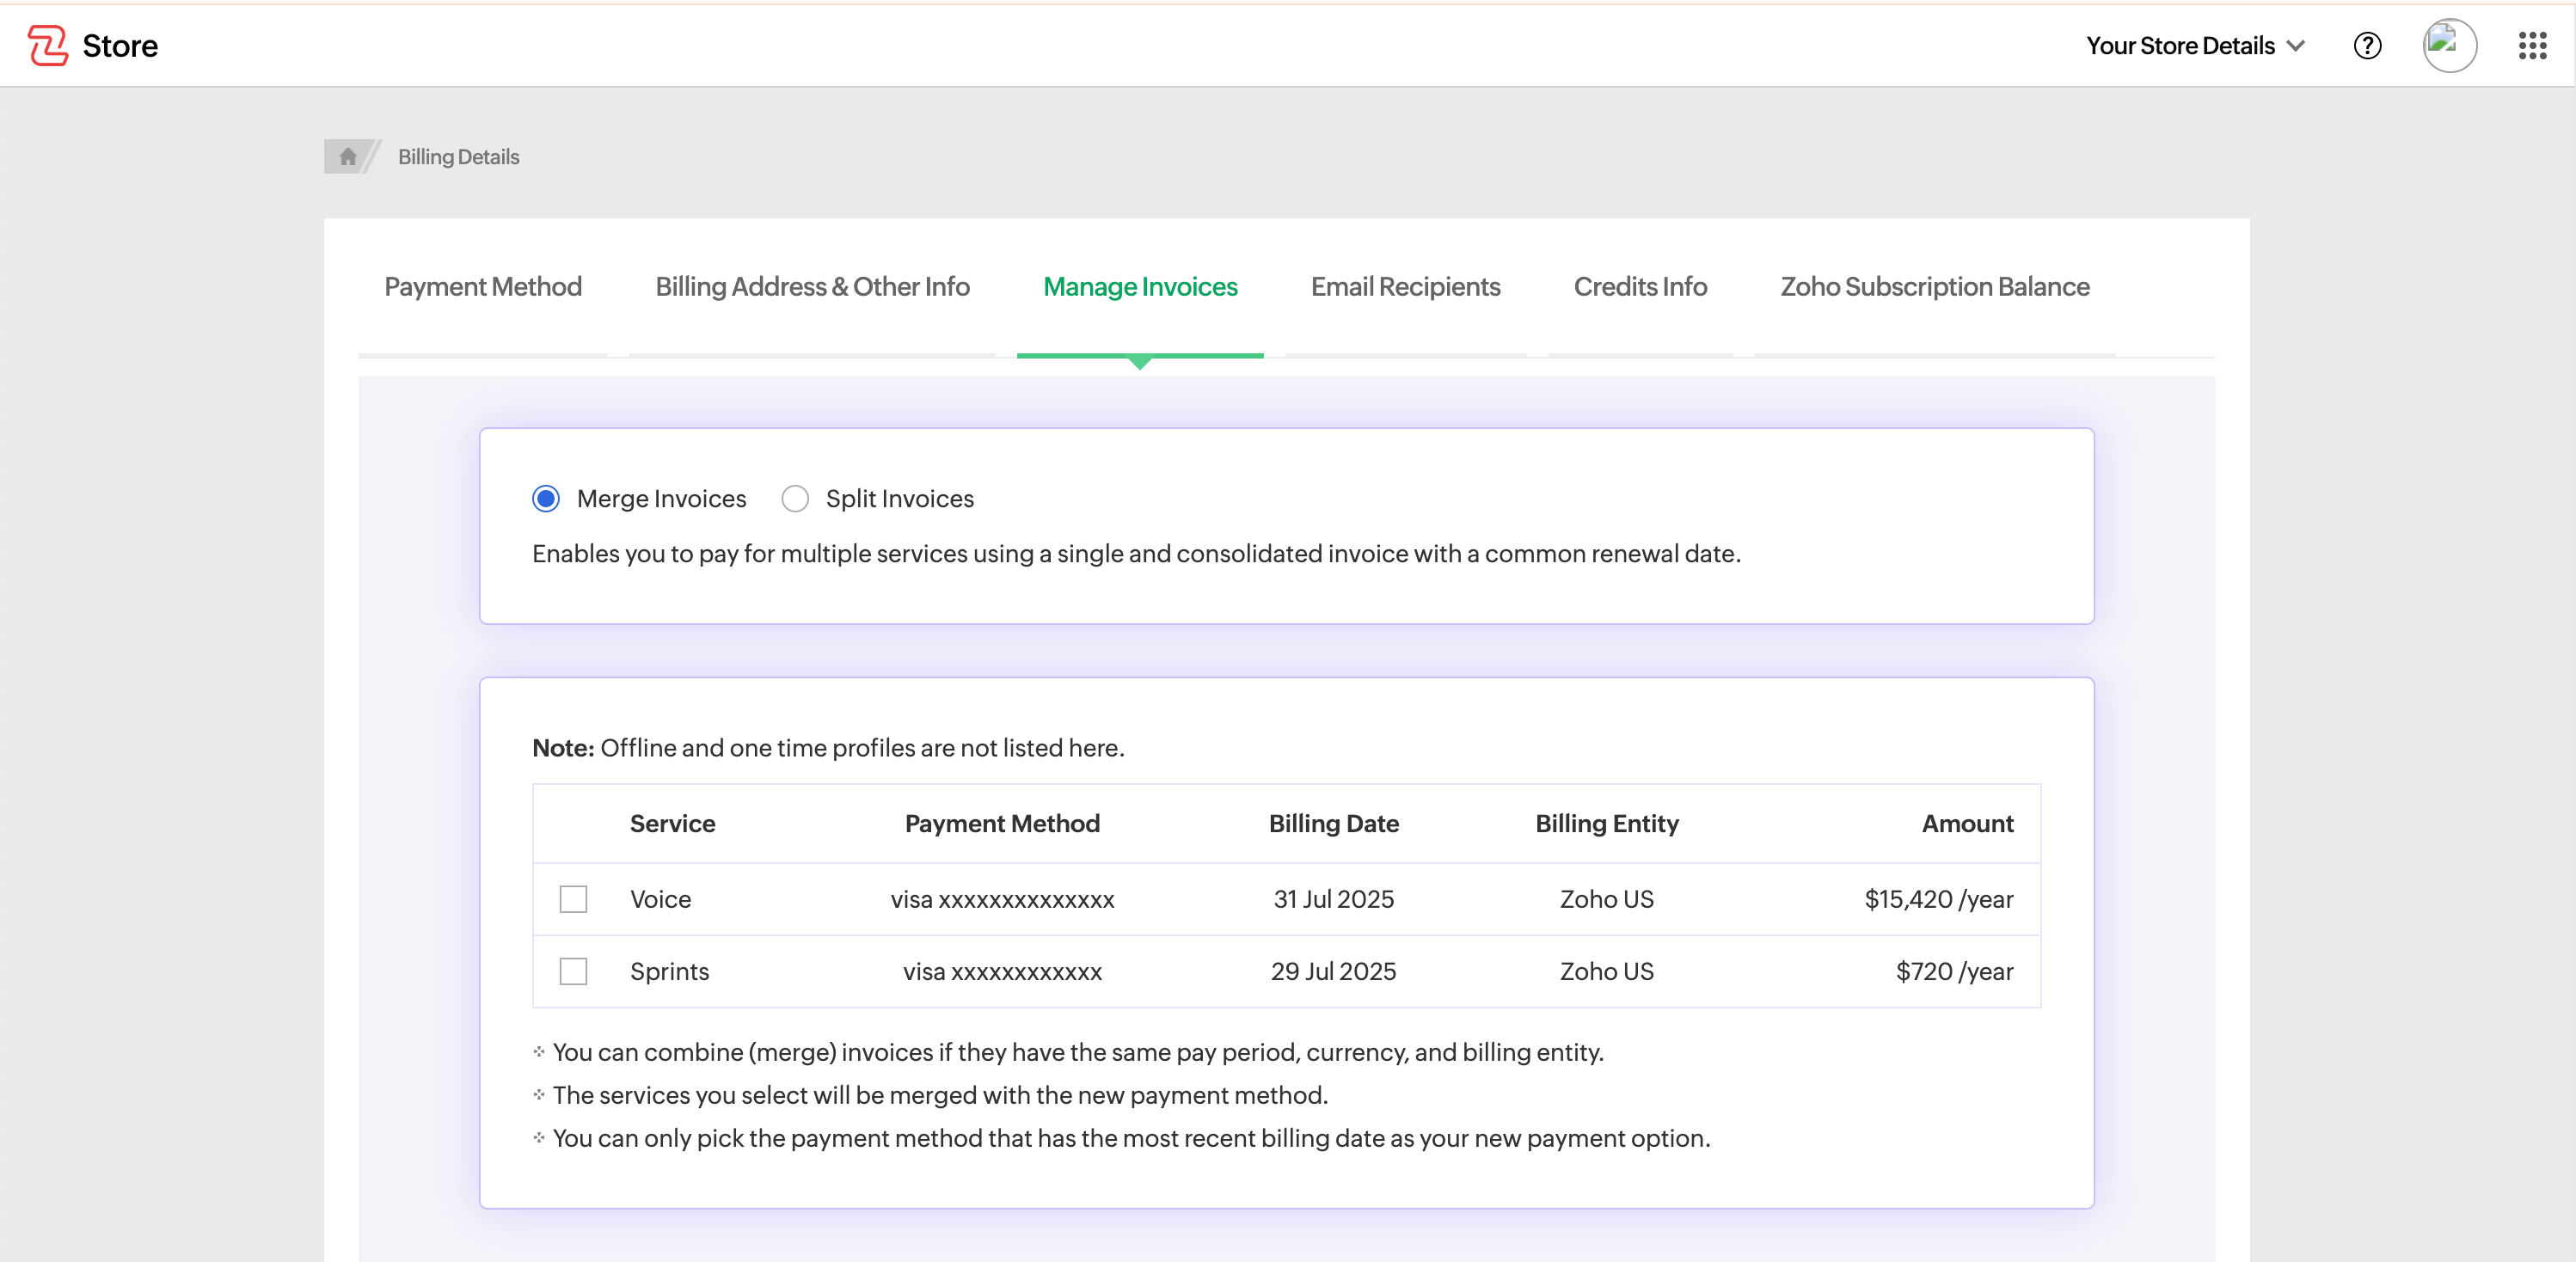Open the apps grid launcher icon
Viewport: 2576px width, 1262px height.
click(2532, 46)
